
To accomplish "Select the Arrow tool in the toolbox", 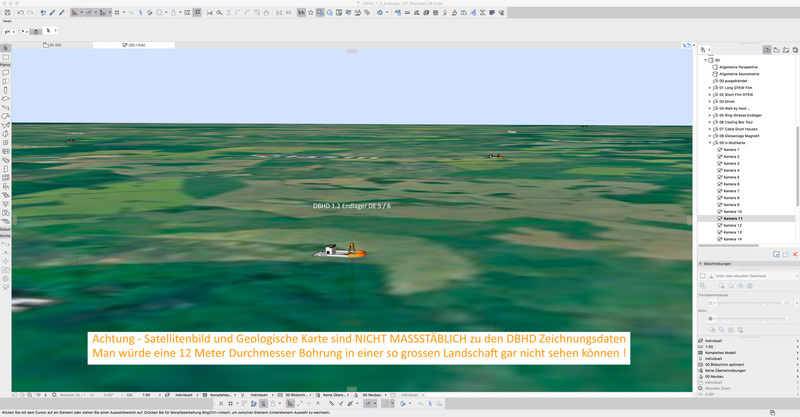I will 6,48.
